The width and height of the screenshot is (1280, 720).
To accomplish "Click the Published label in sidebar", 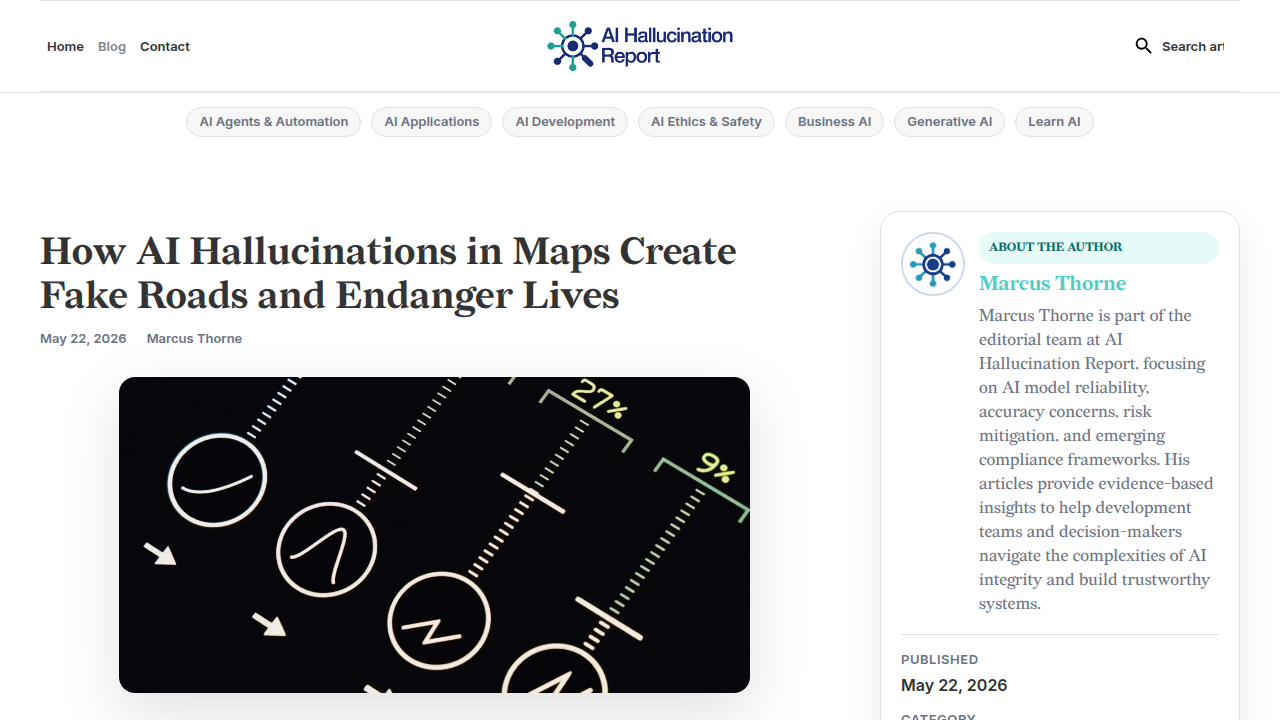I will coord(939,660).
